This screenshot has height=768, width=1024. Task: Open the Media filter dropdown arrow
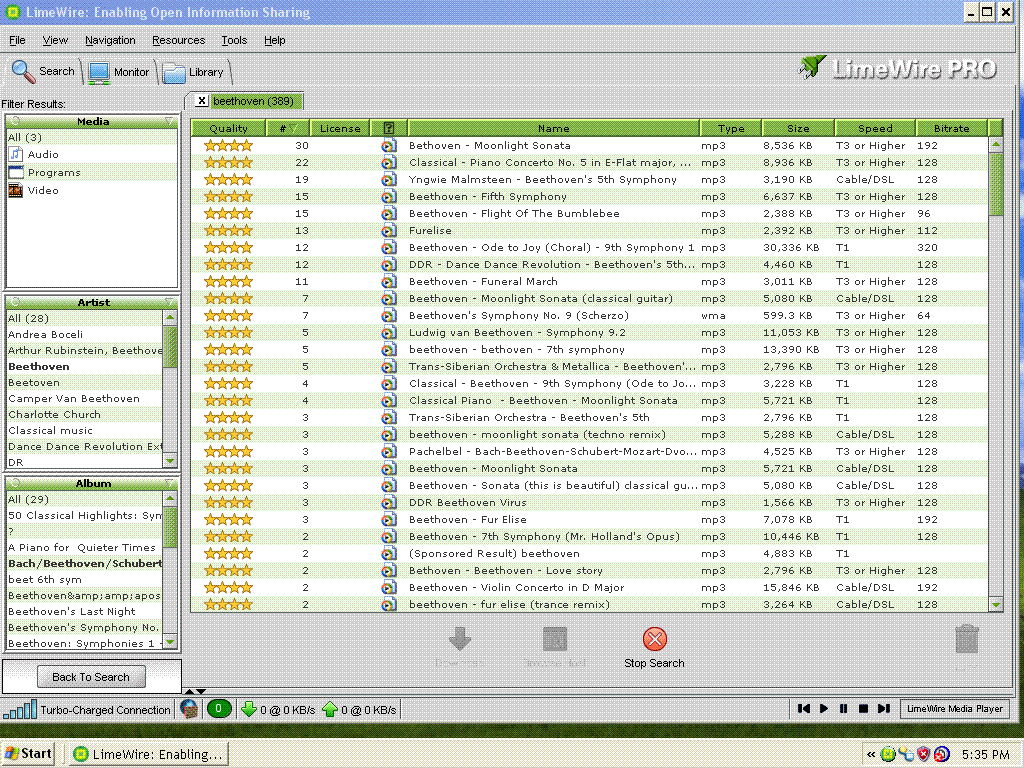(170, 121)
